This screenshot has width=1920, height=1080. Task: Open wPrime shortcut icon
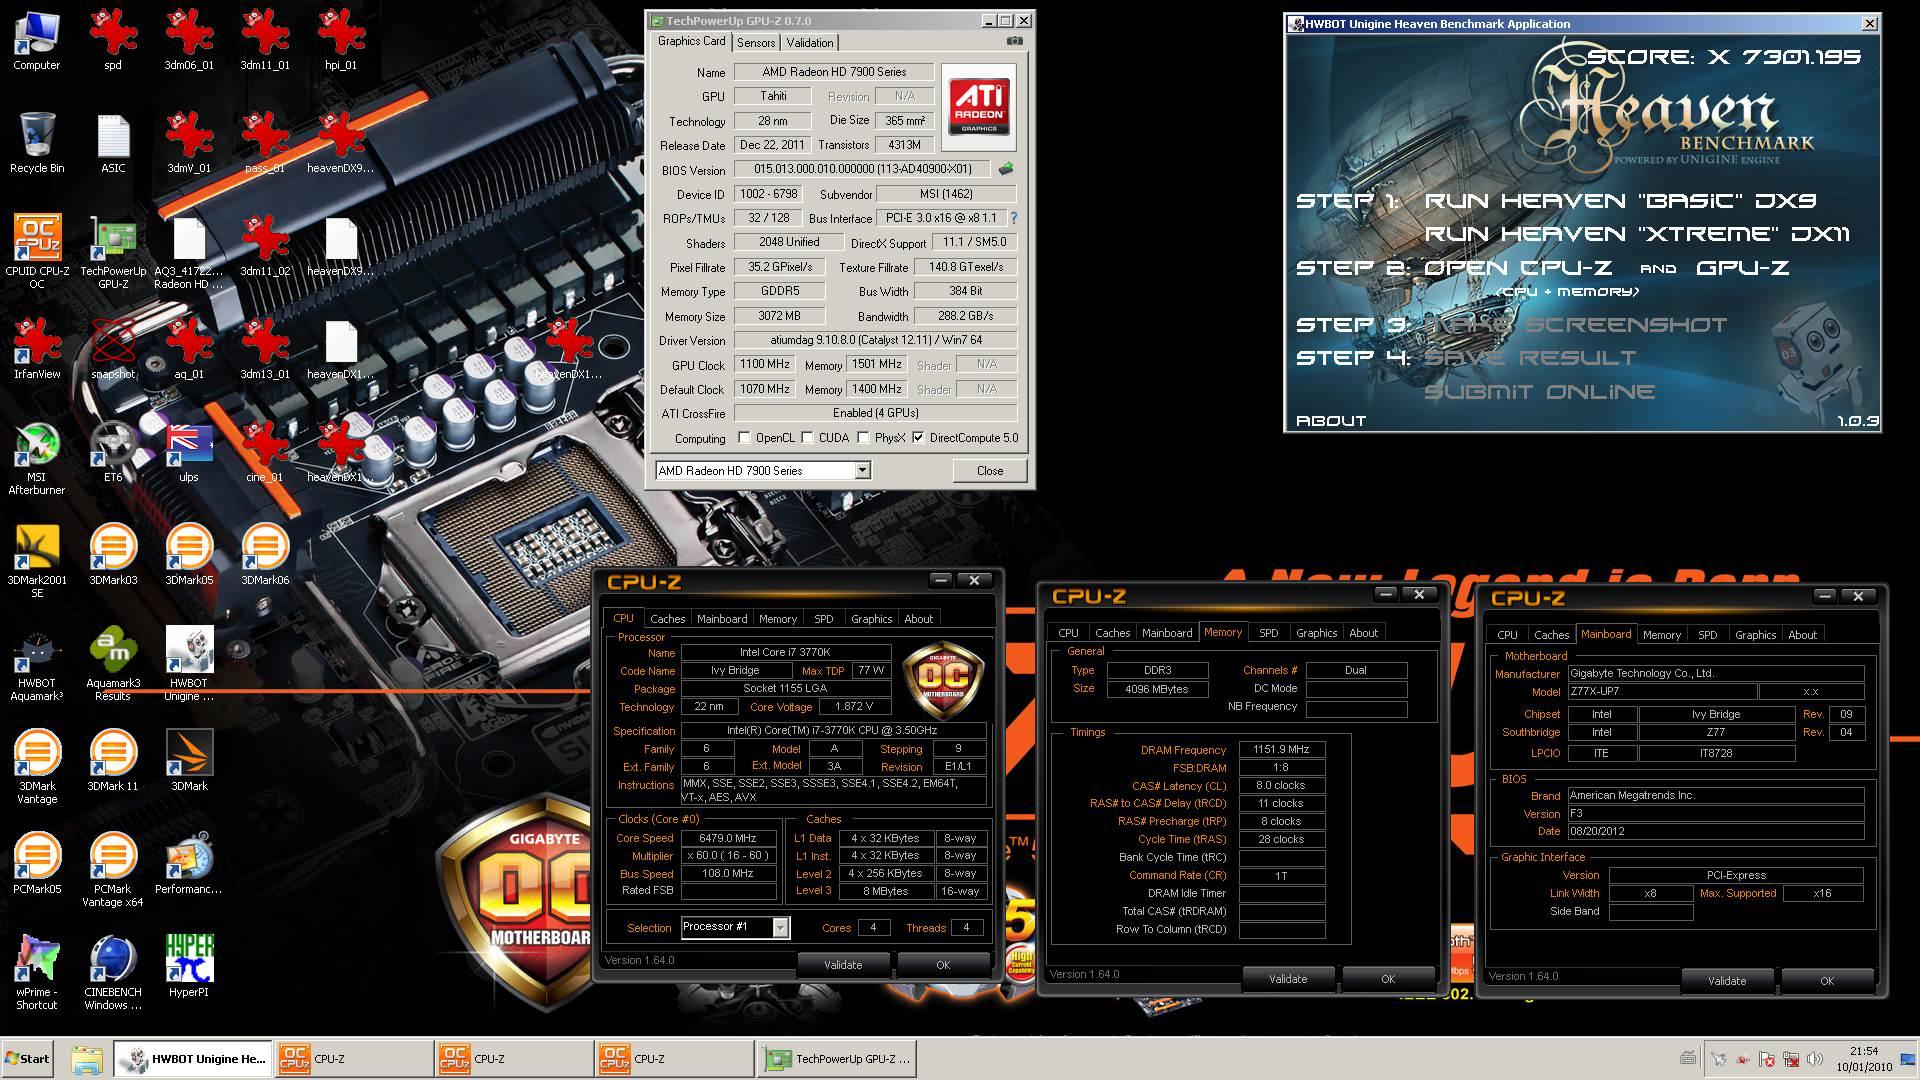point(36,973)
